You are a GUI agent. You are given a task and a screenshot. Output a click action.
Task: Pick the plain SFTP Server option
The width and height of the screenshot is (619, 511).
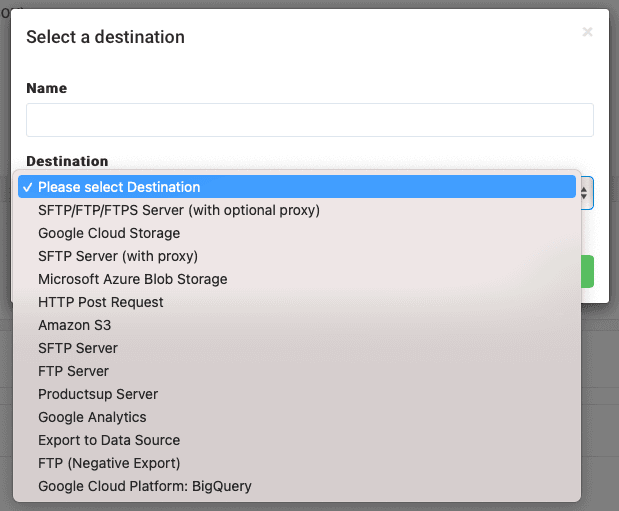pyautogui.click(x=78, y=348)
